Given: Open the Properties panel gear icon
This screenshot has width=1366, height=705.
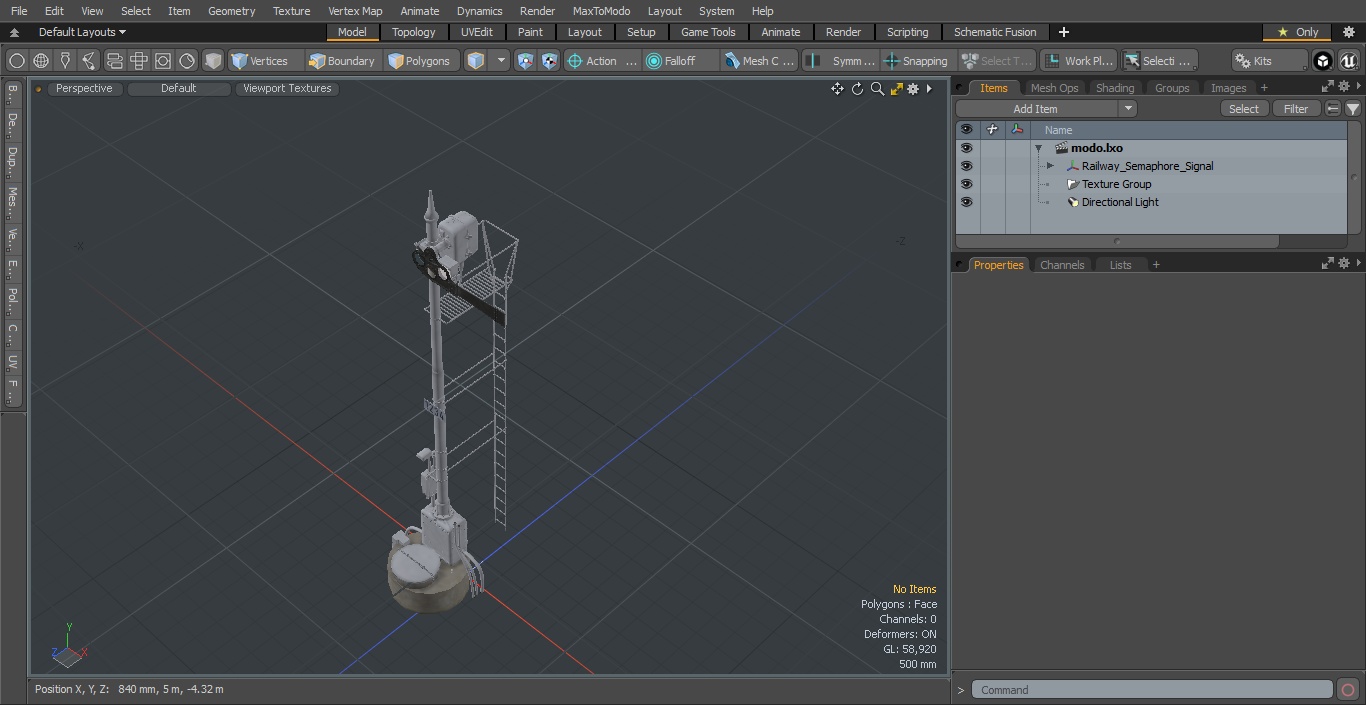Looking at the screenshot, I should pos(1343,264).
